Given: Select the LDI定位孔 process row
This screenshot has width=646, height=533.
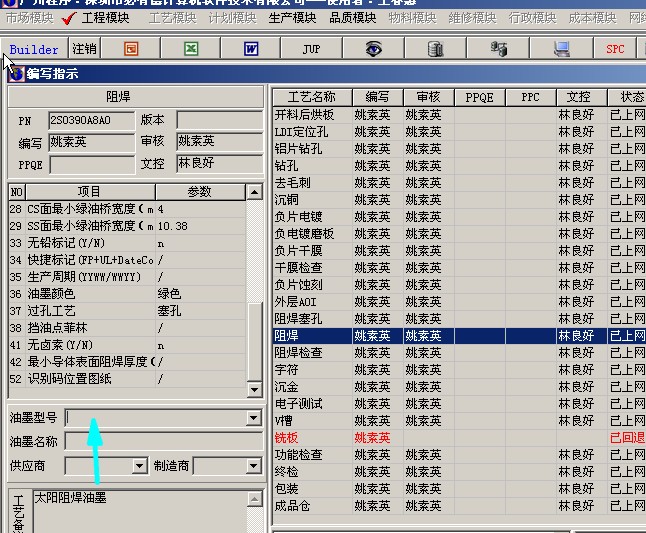Looking at the screenshot, I should 459,132.
